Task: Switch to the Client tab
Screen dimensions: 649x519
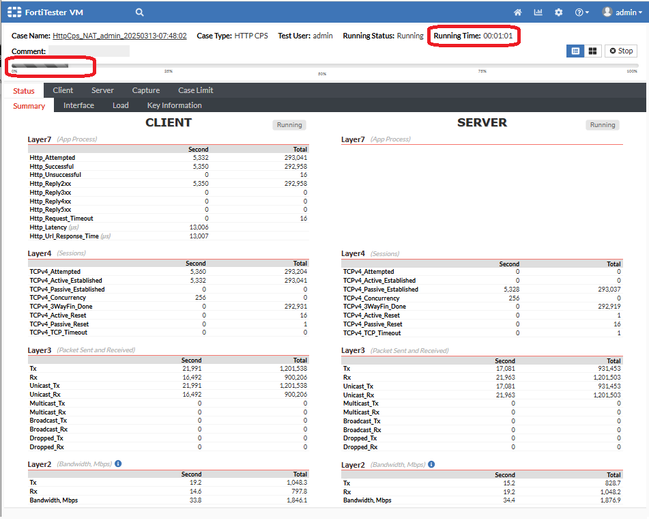Action: point(63,90)
